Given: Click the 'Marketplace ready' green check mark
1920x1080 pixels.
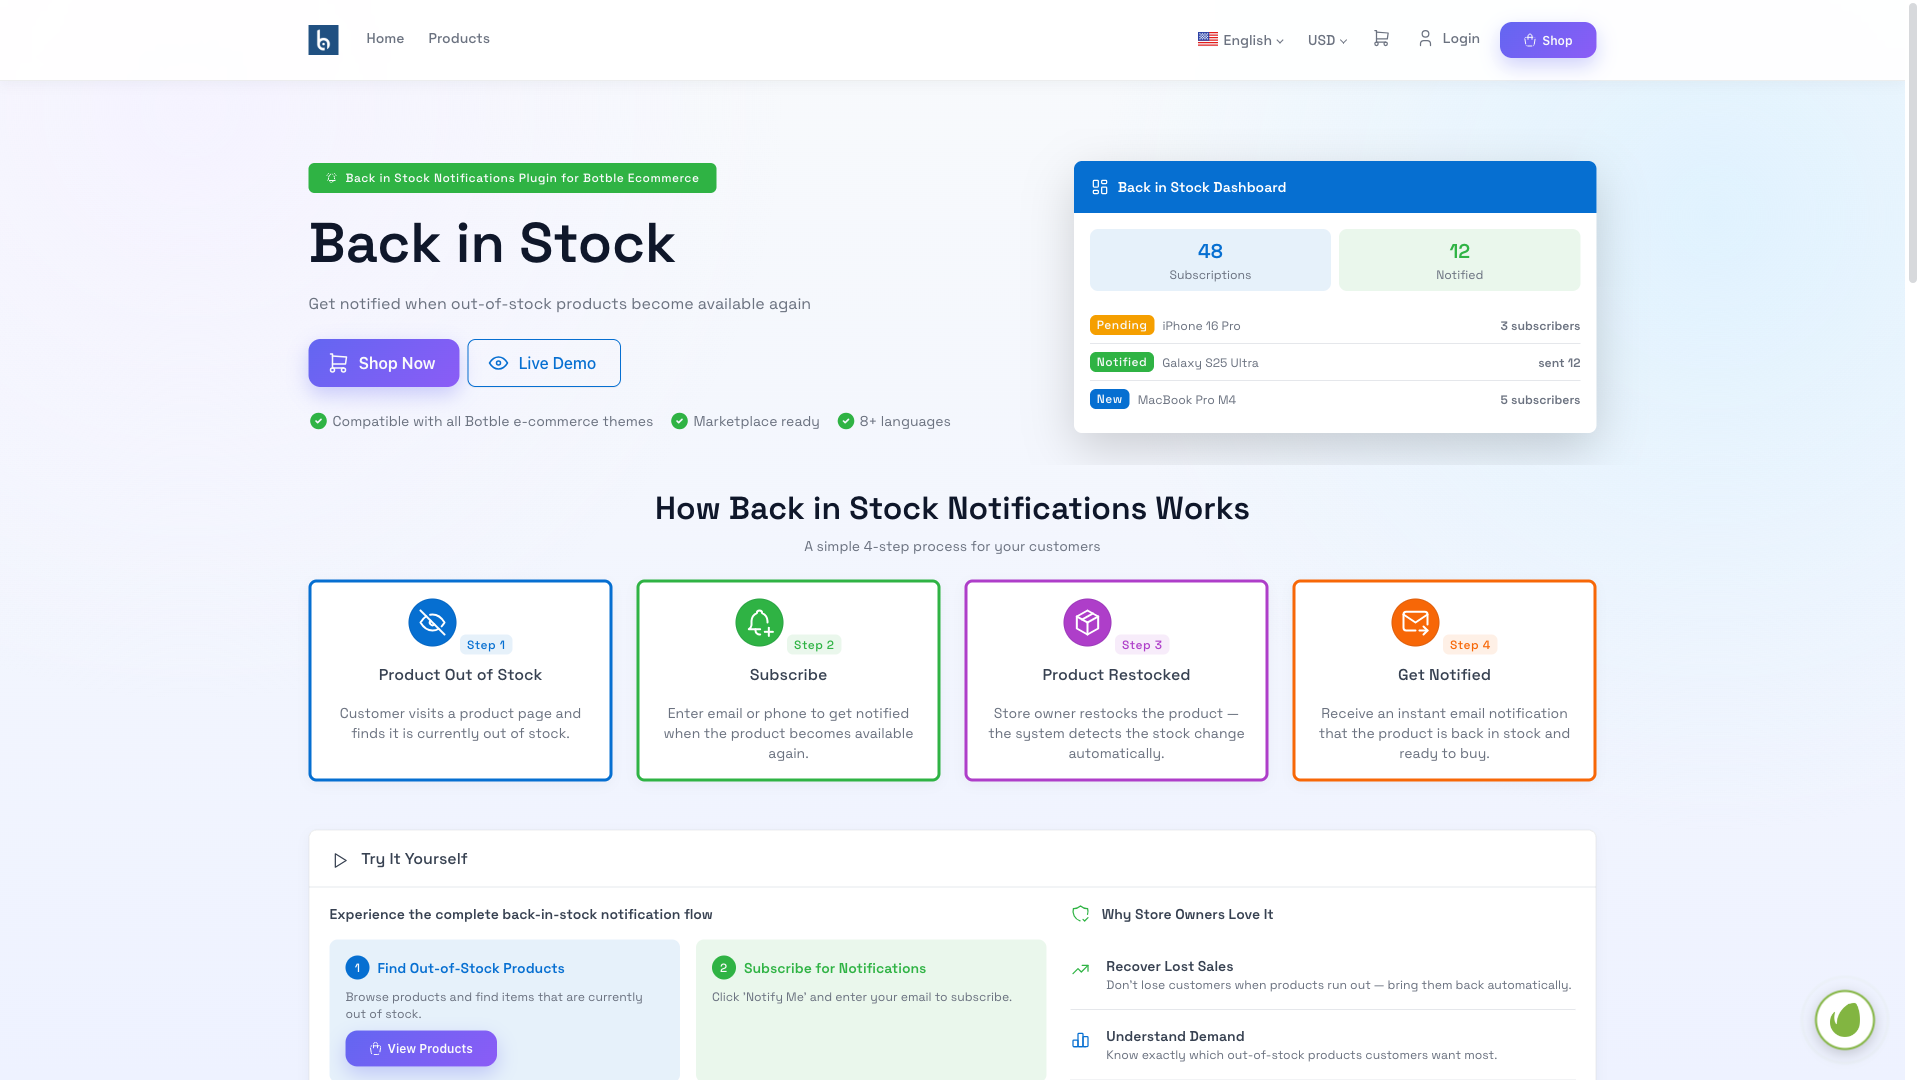Looking at the screenshot, I should pyautogui.click(x=680, y=421).
